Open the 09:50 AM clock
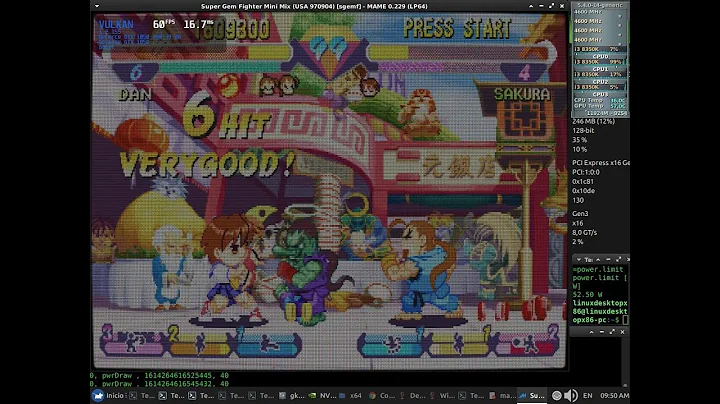 coord(614,395)
